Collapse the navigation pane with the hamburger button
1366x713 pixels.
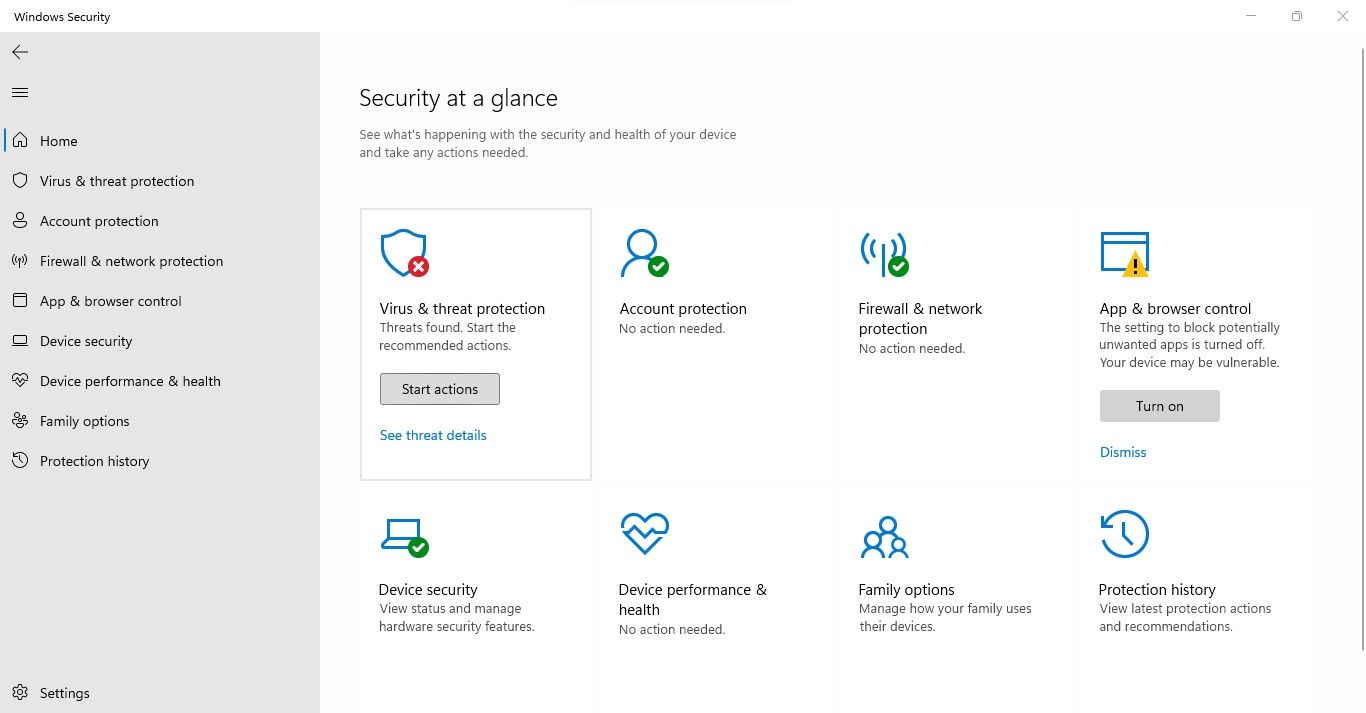(19, 92)
